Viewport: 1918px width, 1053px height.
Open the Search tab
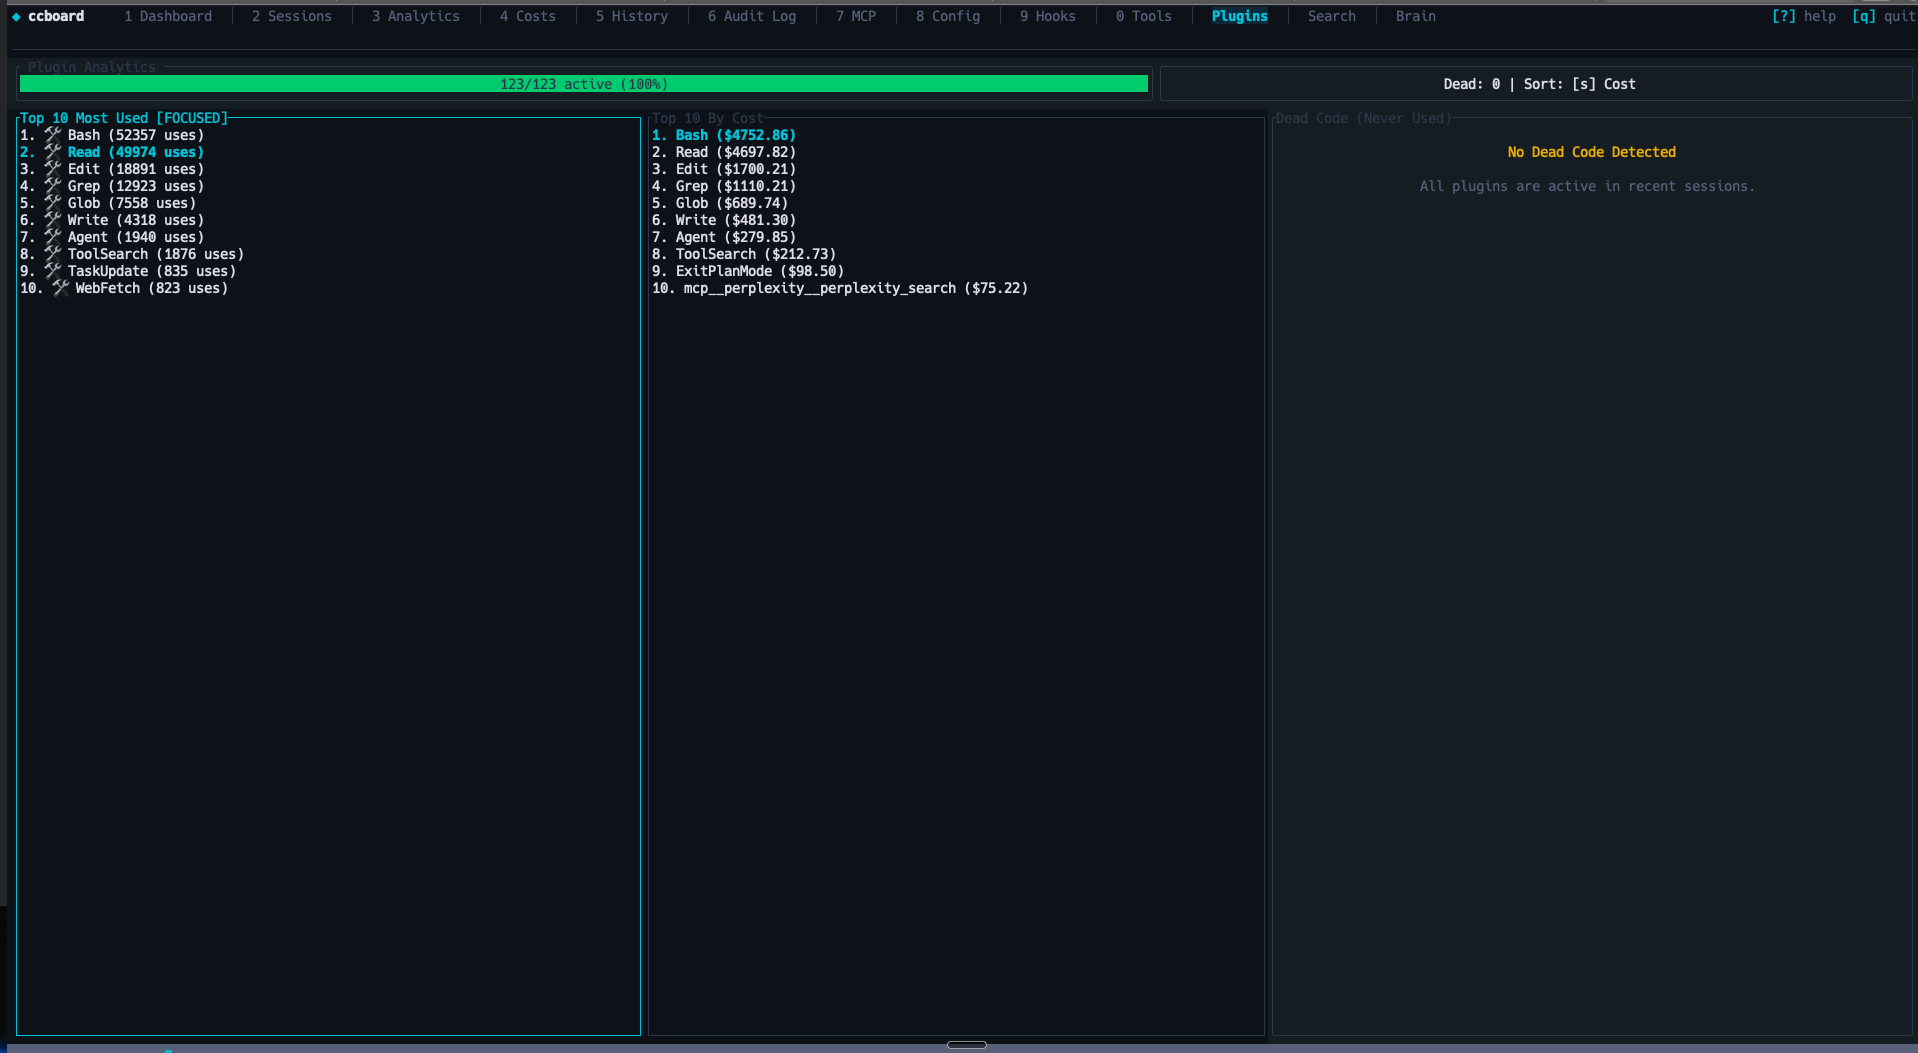tap(1332, 16)
